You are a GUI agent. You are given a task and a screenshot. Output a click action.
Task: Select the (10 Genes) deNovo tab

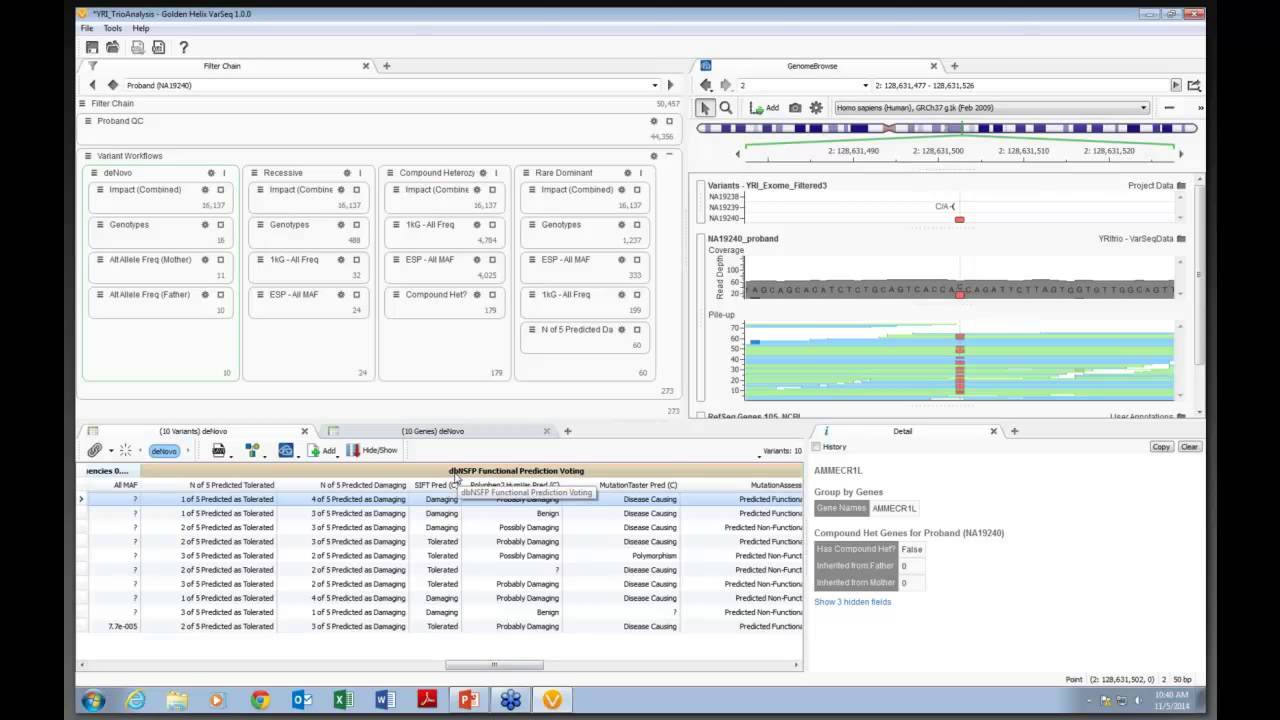pos(433,431)
